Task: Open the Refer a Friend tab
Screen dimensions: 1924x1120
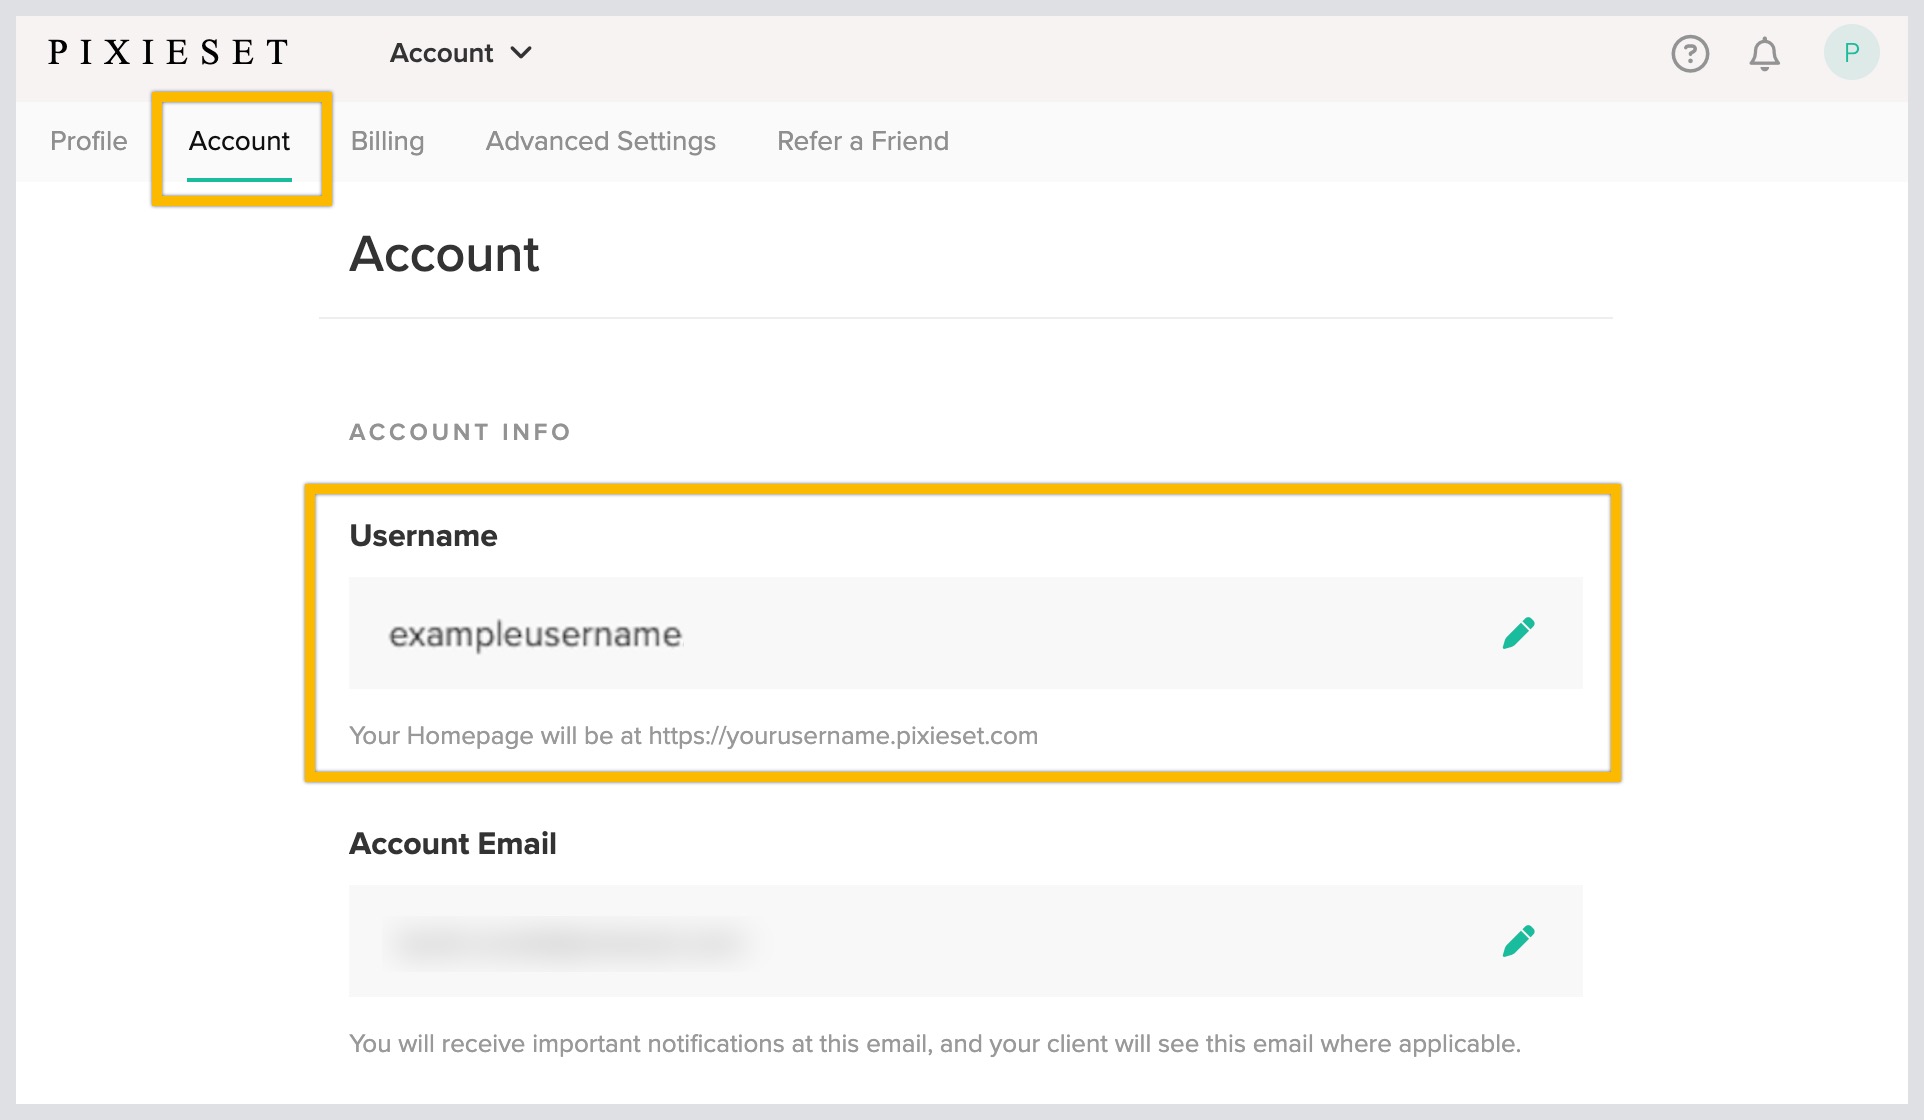Action: coord(863,141)
